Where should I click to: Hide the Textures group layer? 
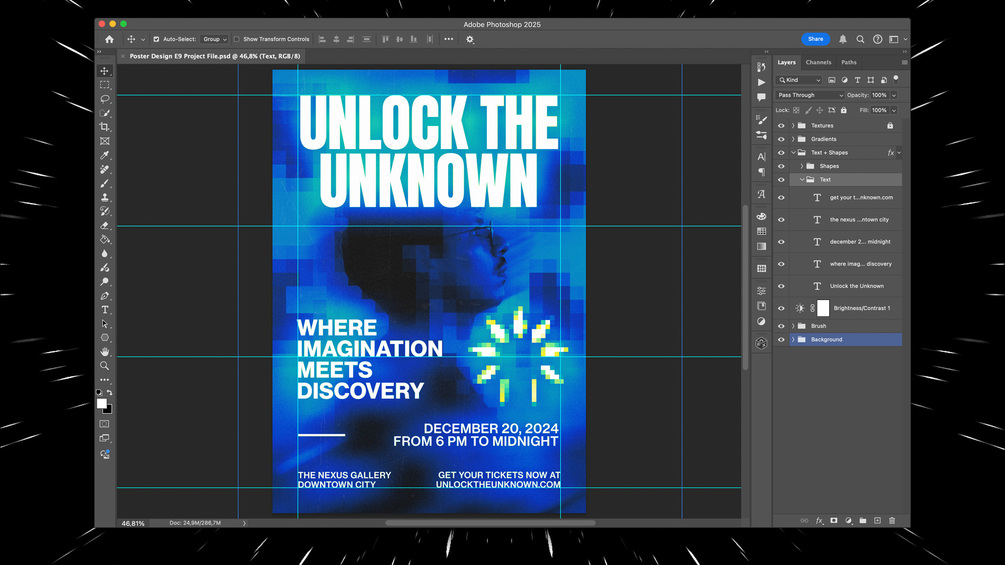click(x=781, y=126)
